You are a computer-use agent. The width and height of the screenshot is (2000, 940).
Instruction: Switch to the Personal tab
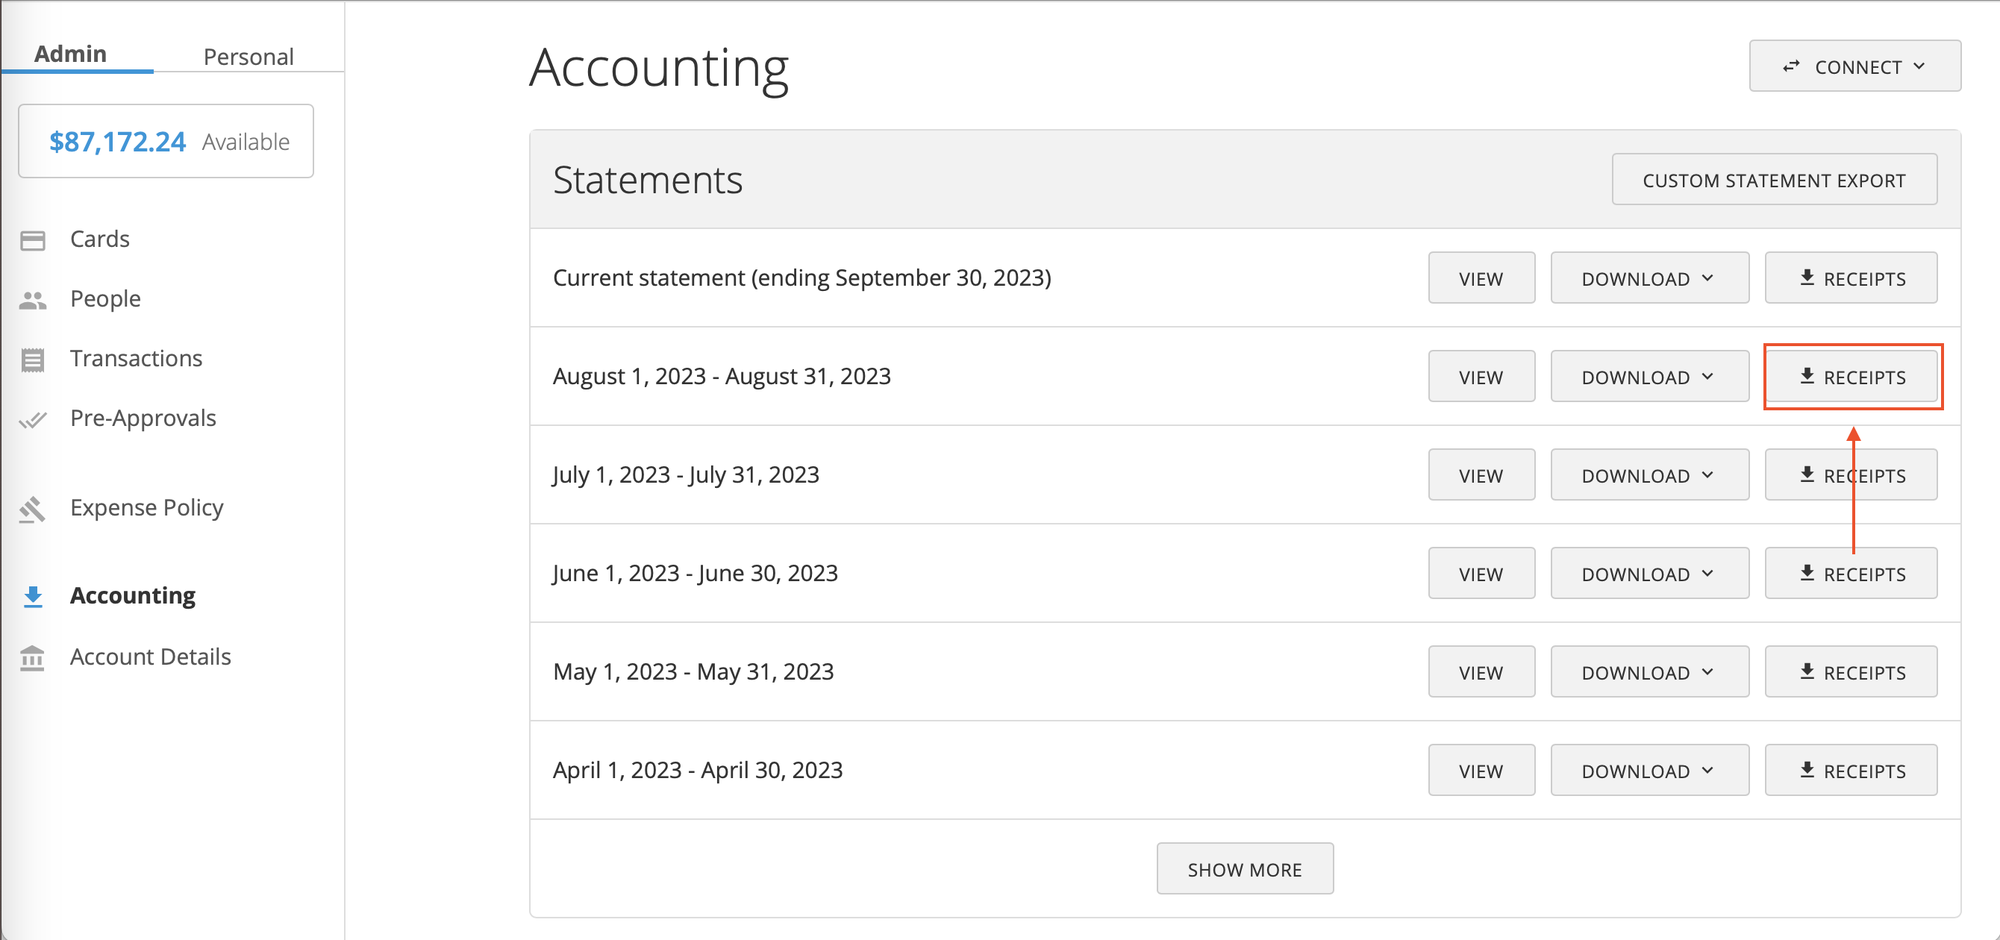(248, 56)
